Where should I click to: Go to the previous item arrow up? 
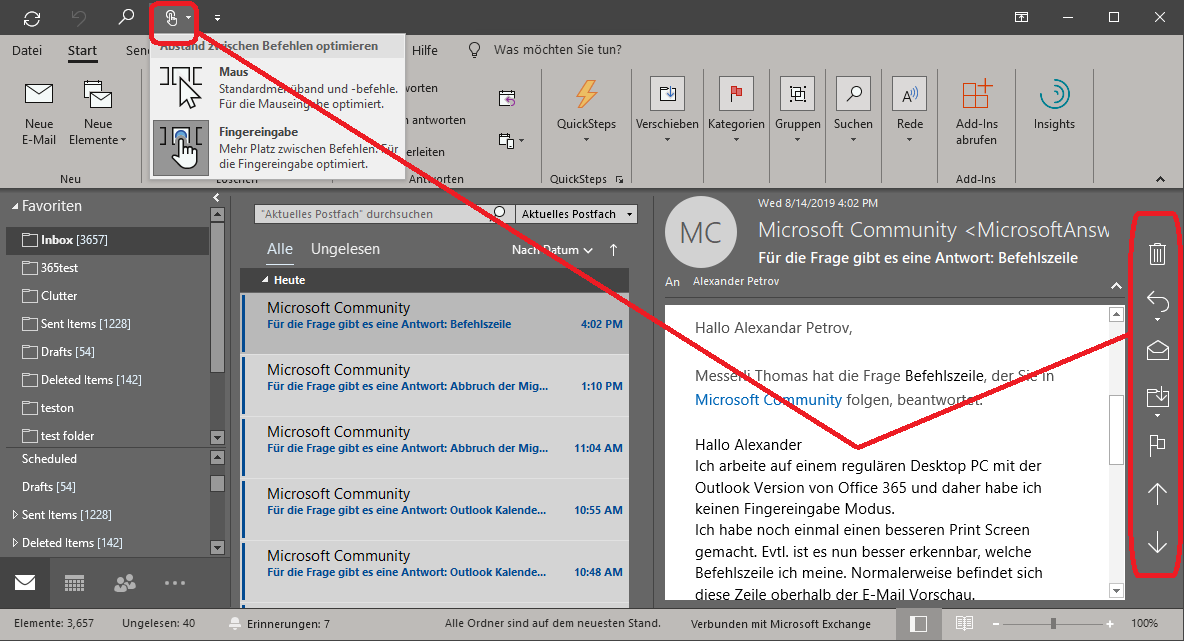pos(1157,494)
